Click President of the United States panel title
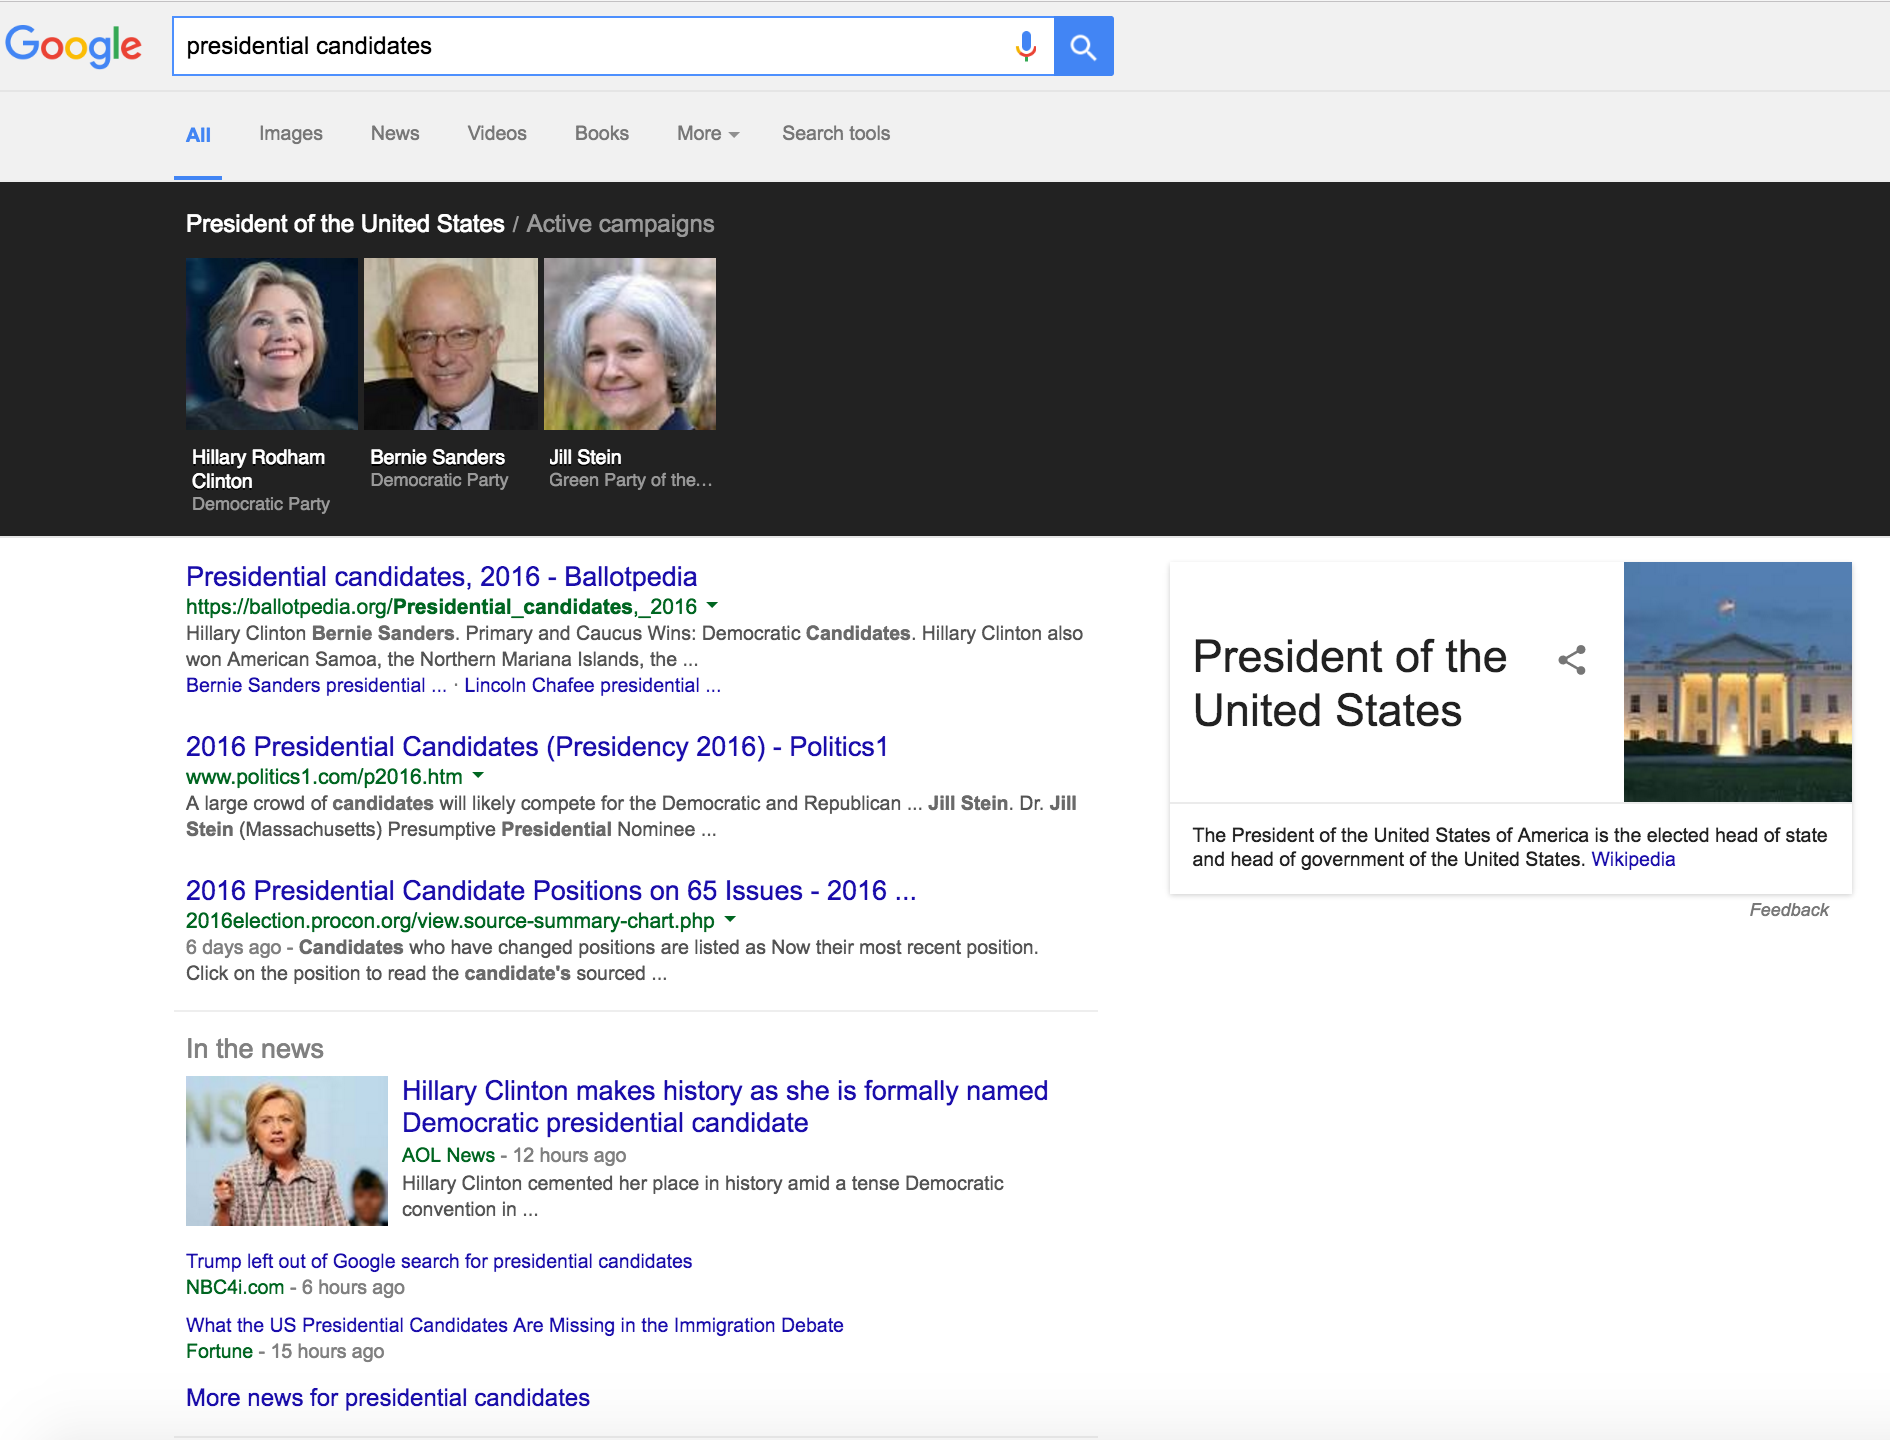The width and height of the screenshot is (1890, 1440). [1349, 684]
